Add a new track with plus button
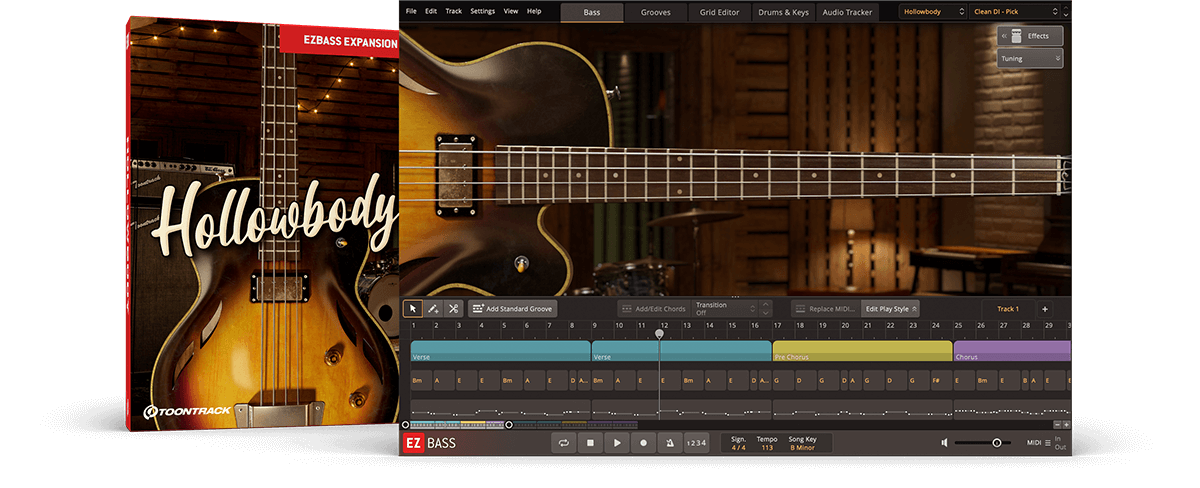 1044,309
